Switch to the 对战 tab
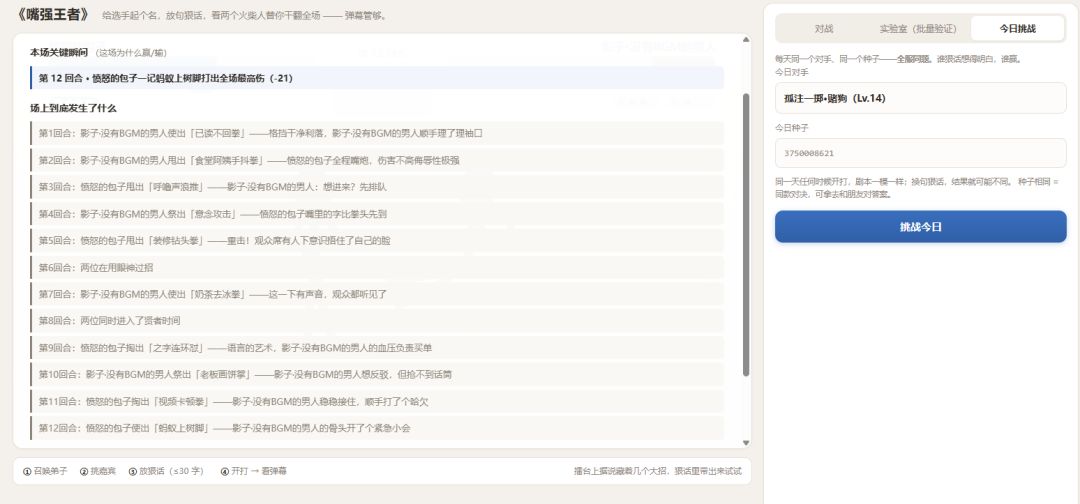 [823, 29]
